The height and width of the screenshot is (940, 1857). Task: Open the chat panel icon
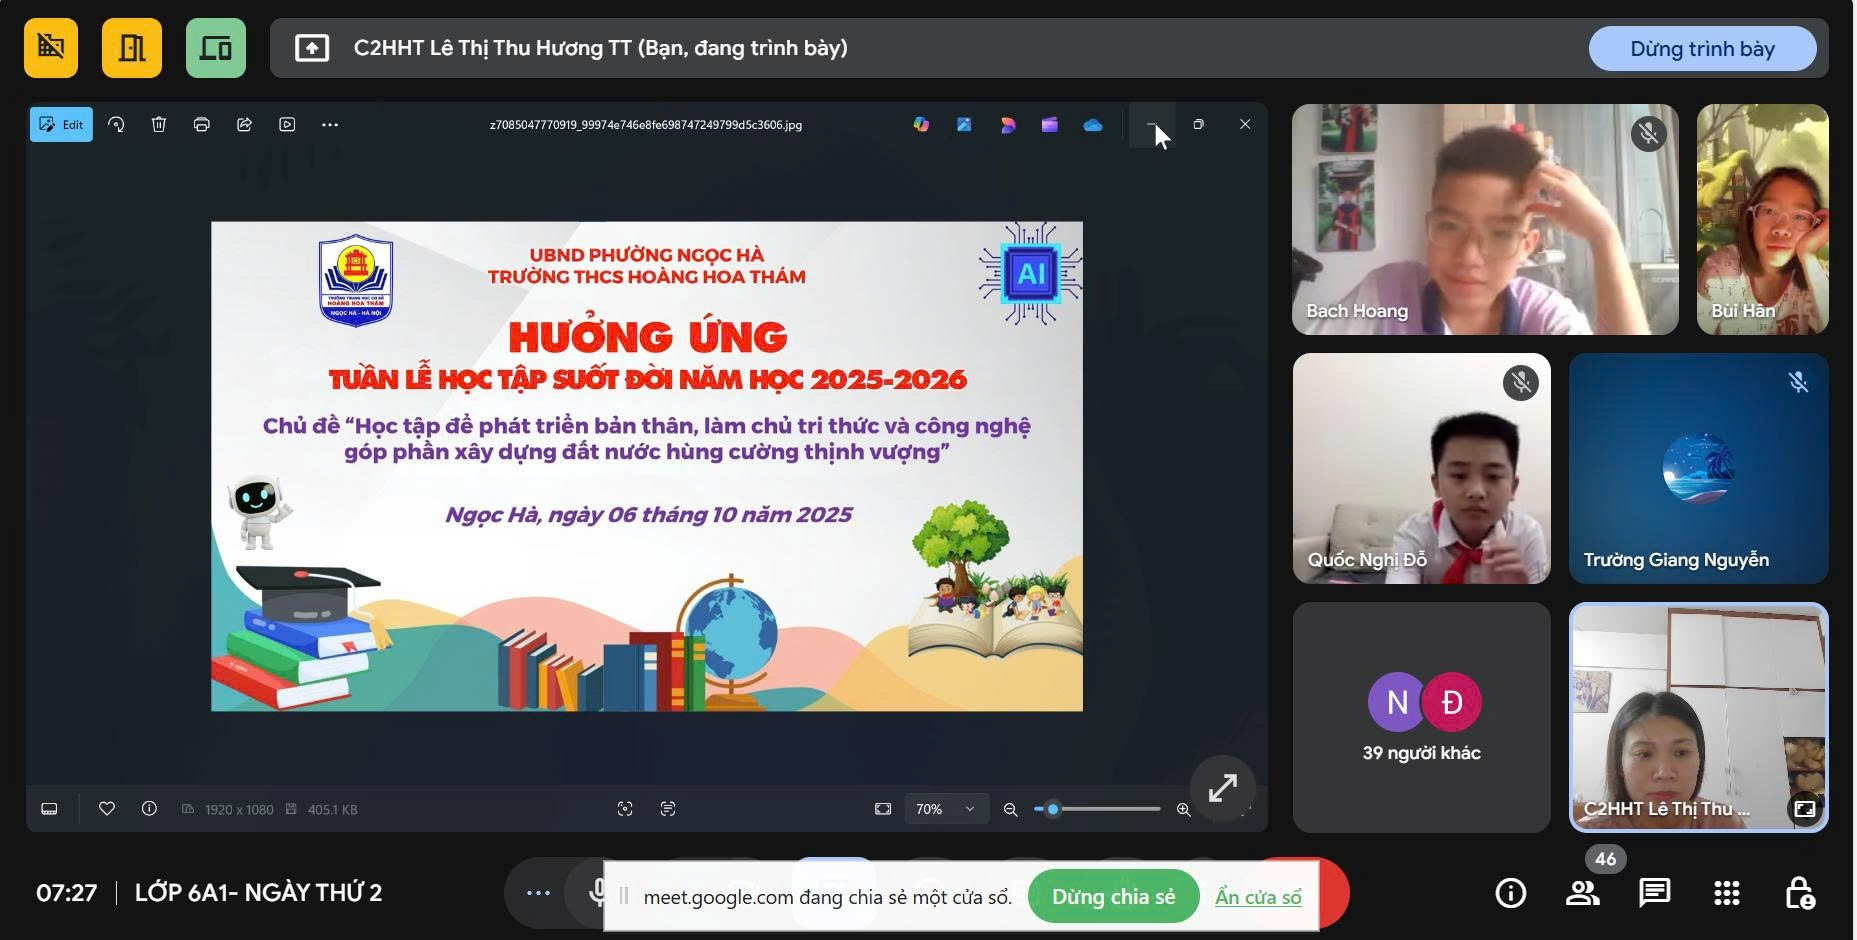(1654, 892)
